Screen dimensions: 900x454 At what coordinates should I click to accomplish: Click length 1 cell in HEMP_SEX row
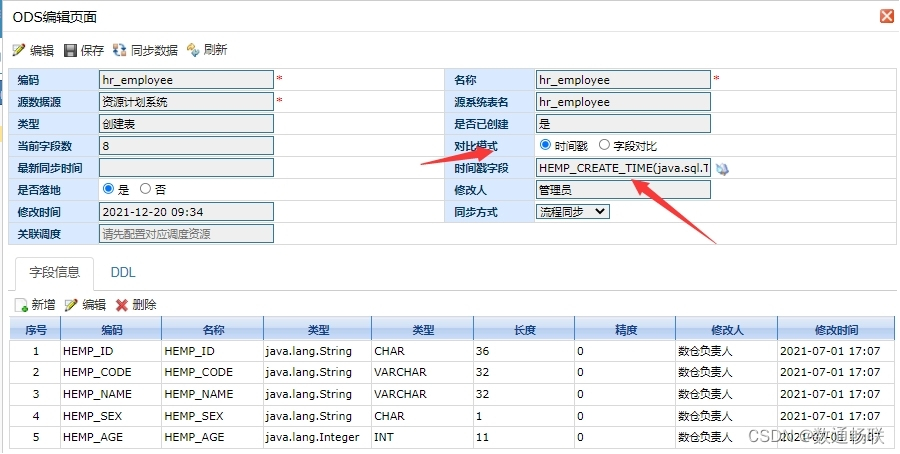(x=524, y=416)
